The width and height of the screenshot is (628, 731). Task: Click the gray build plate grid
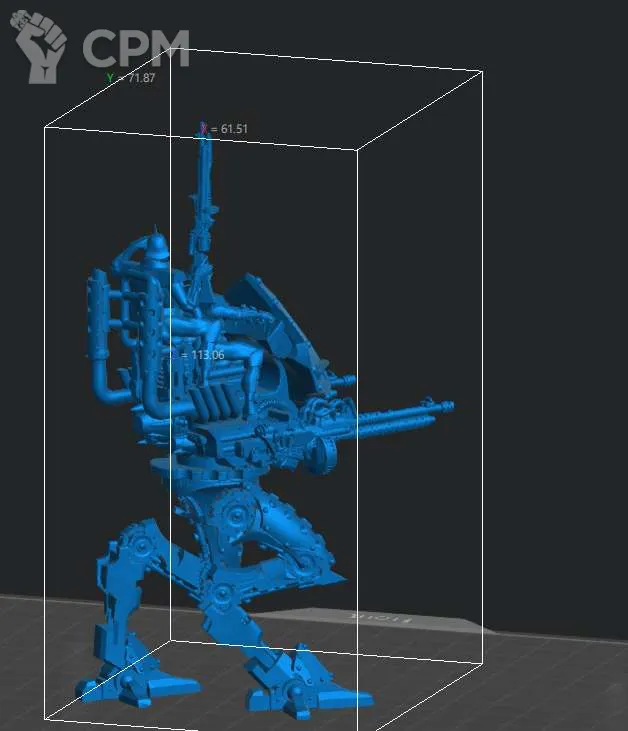click(x=520, y=680)
